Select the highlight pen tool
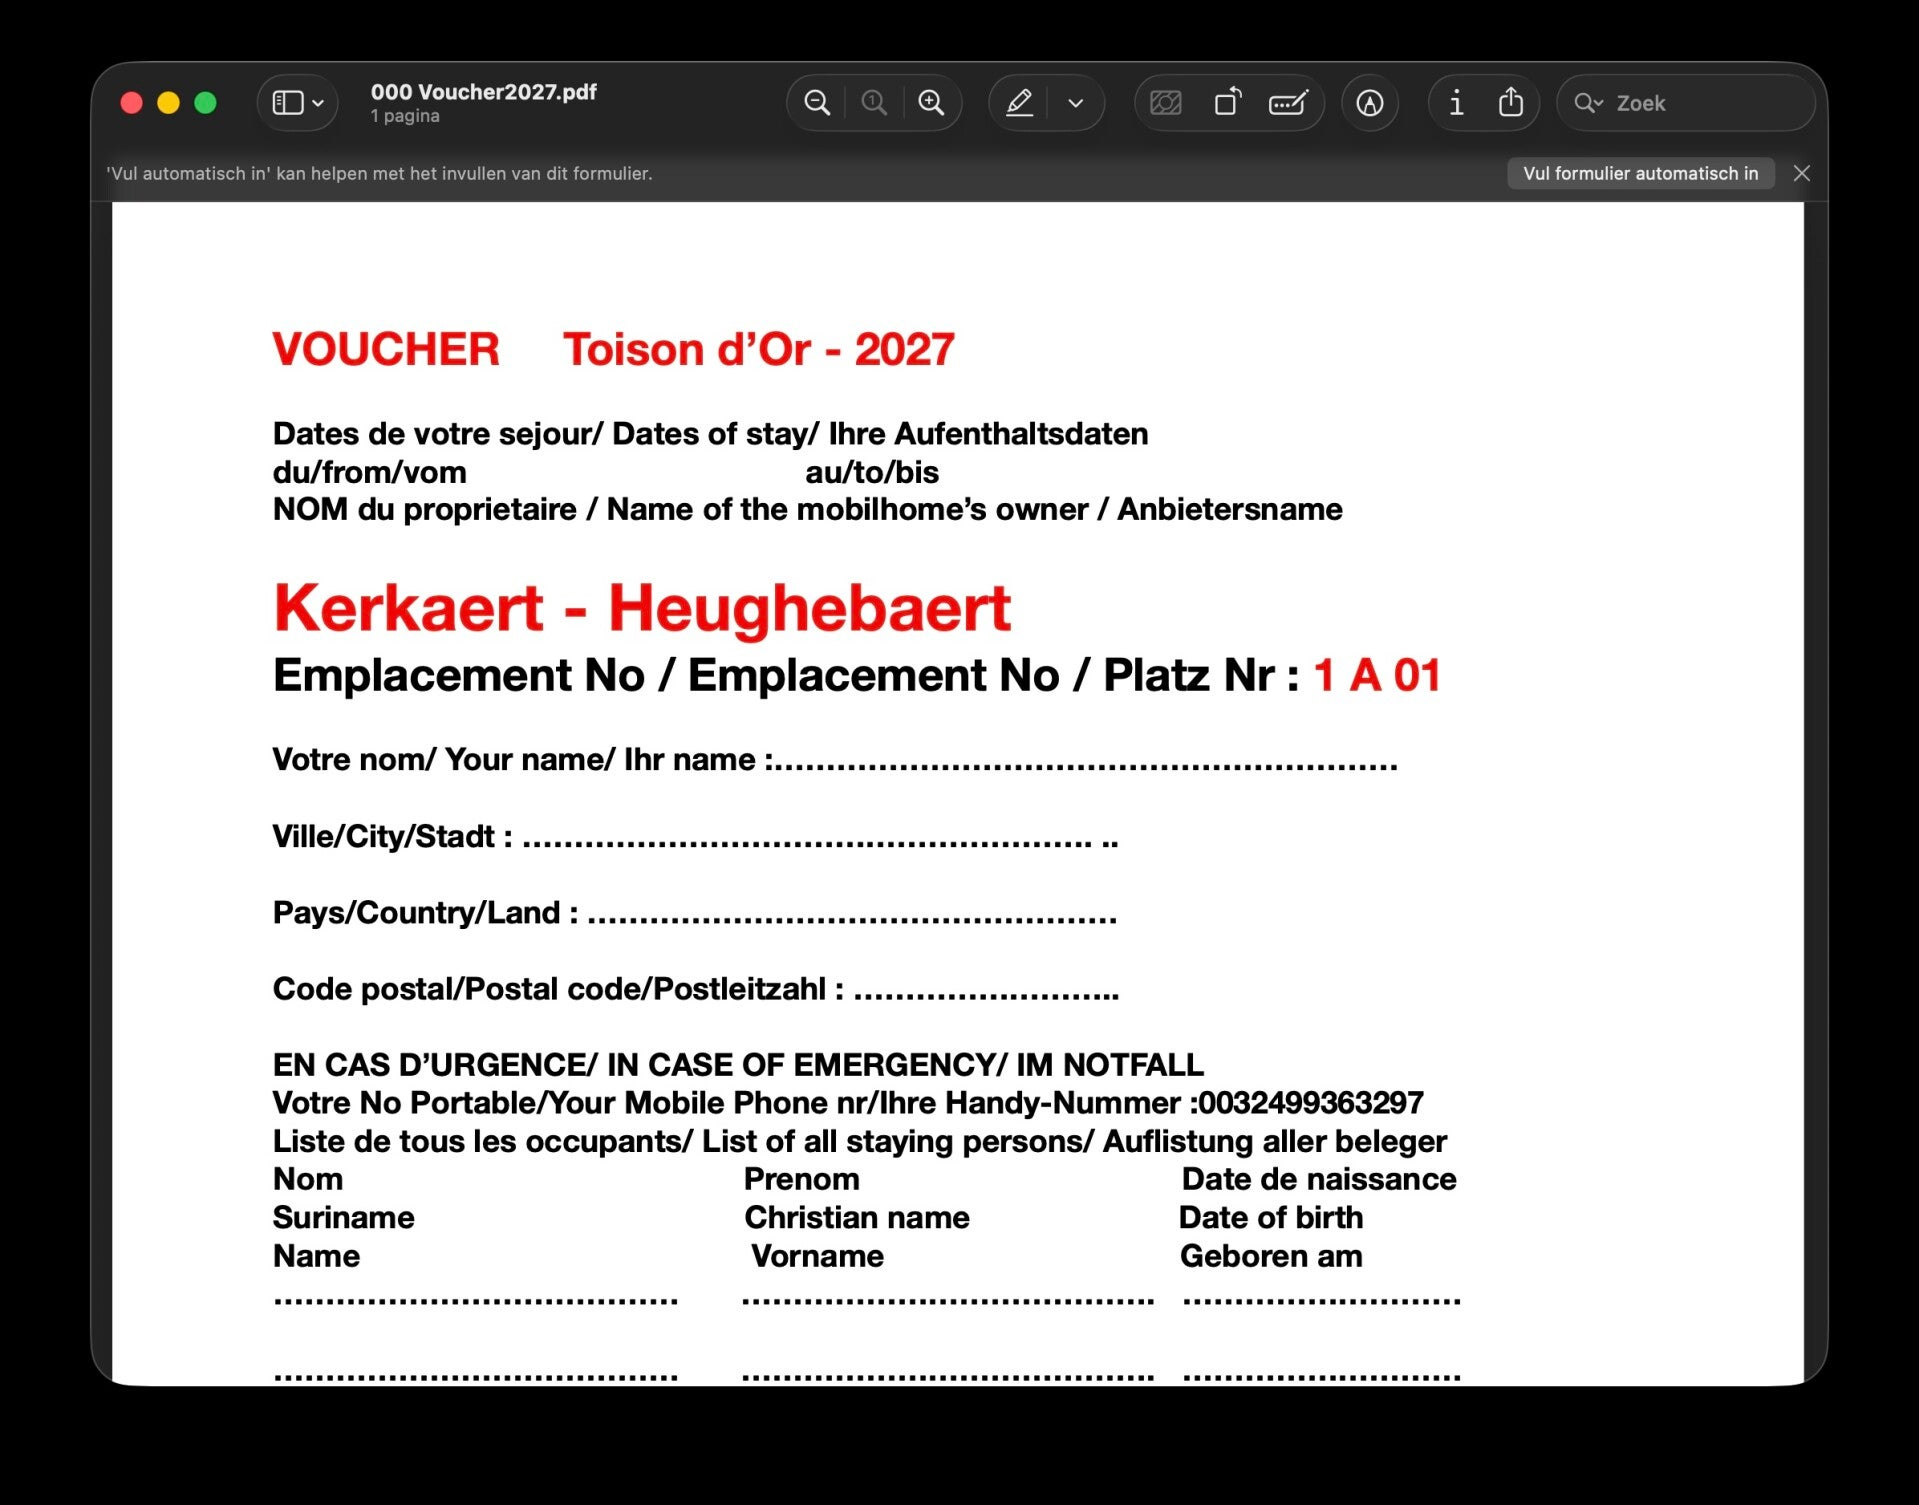The height and width of the screenshot is (1505, 1919). tap(1019, 103)
